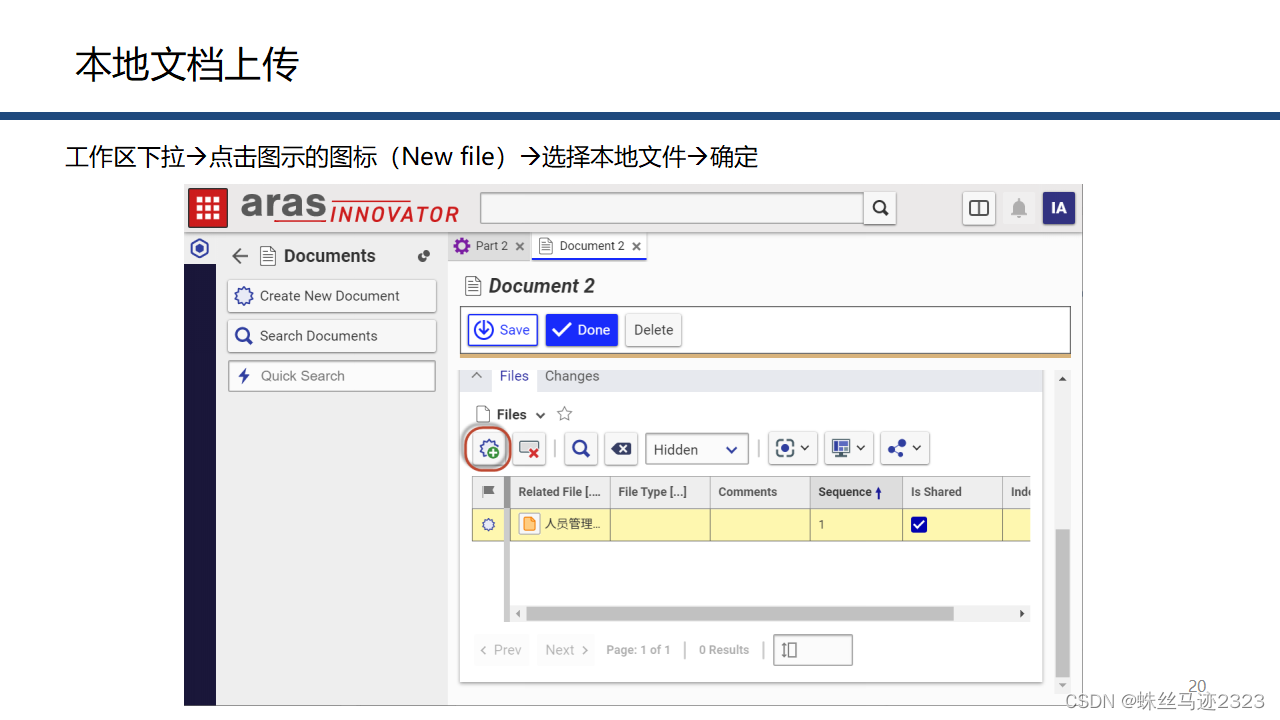This screenshot has width=1280, height=720.
Task: Click the delete file relationship icon
Action: (529, 448)
